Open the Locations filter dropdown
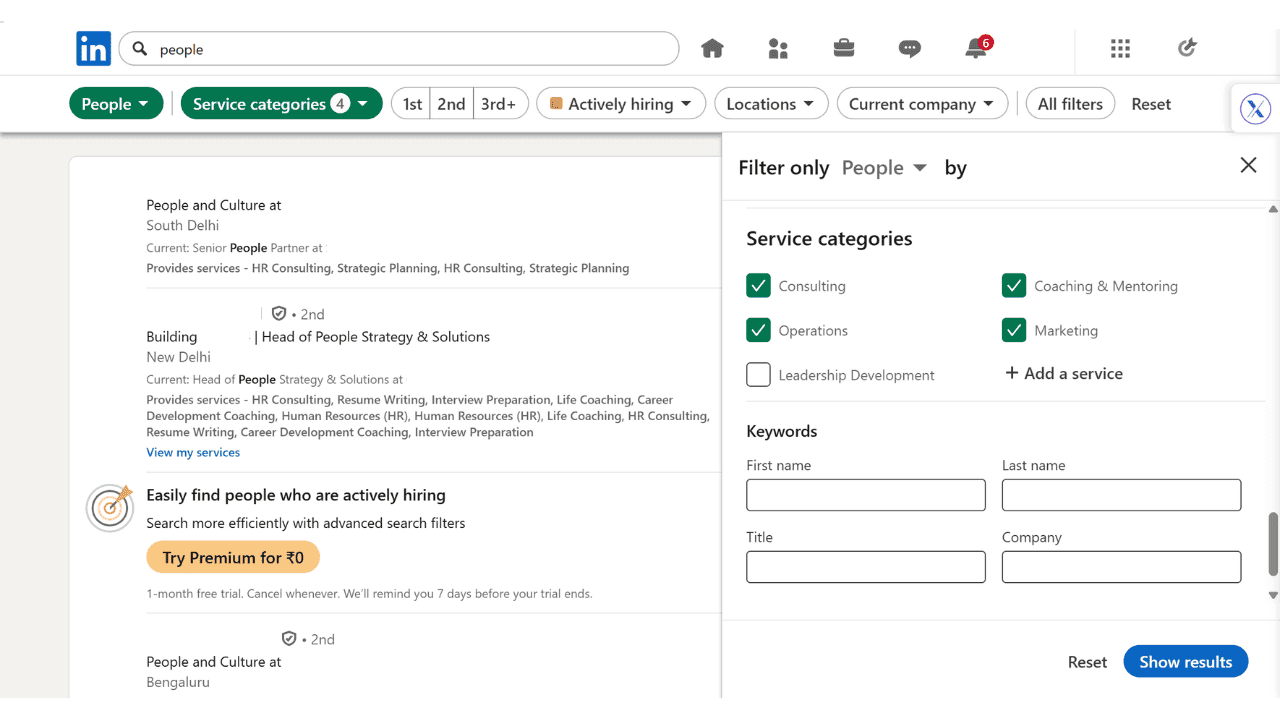The image size is (1280, 720). 771,104
